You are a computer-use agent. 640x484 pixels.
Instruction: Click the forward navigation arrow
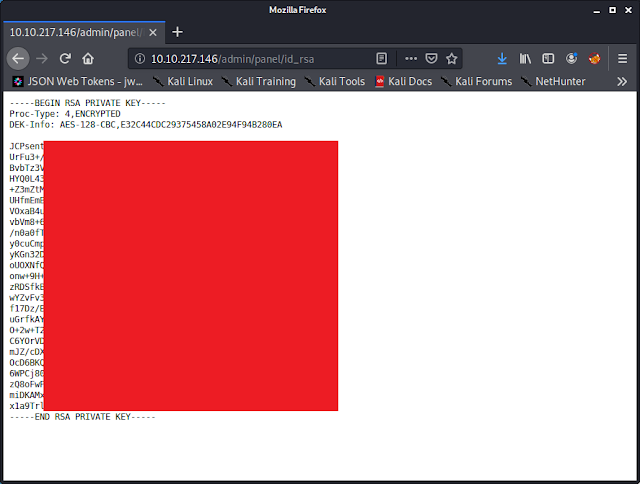pyautogui.click(x=42, y=59)
